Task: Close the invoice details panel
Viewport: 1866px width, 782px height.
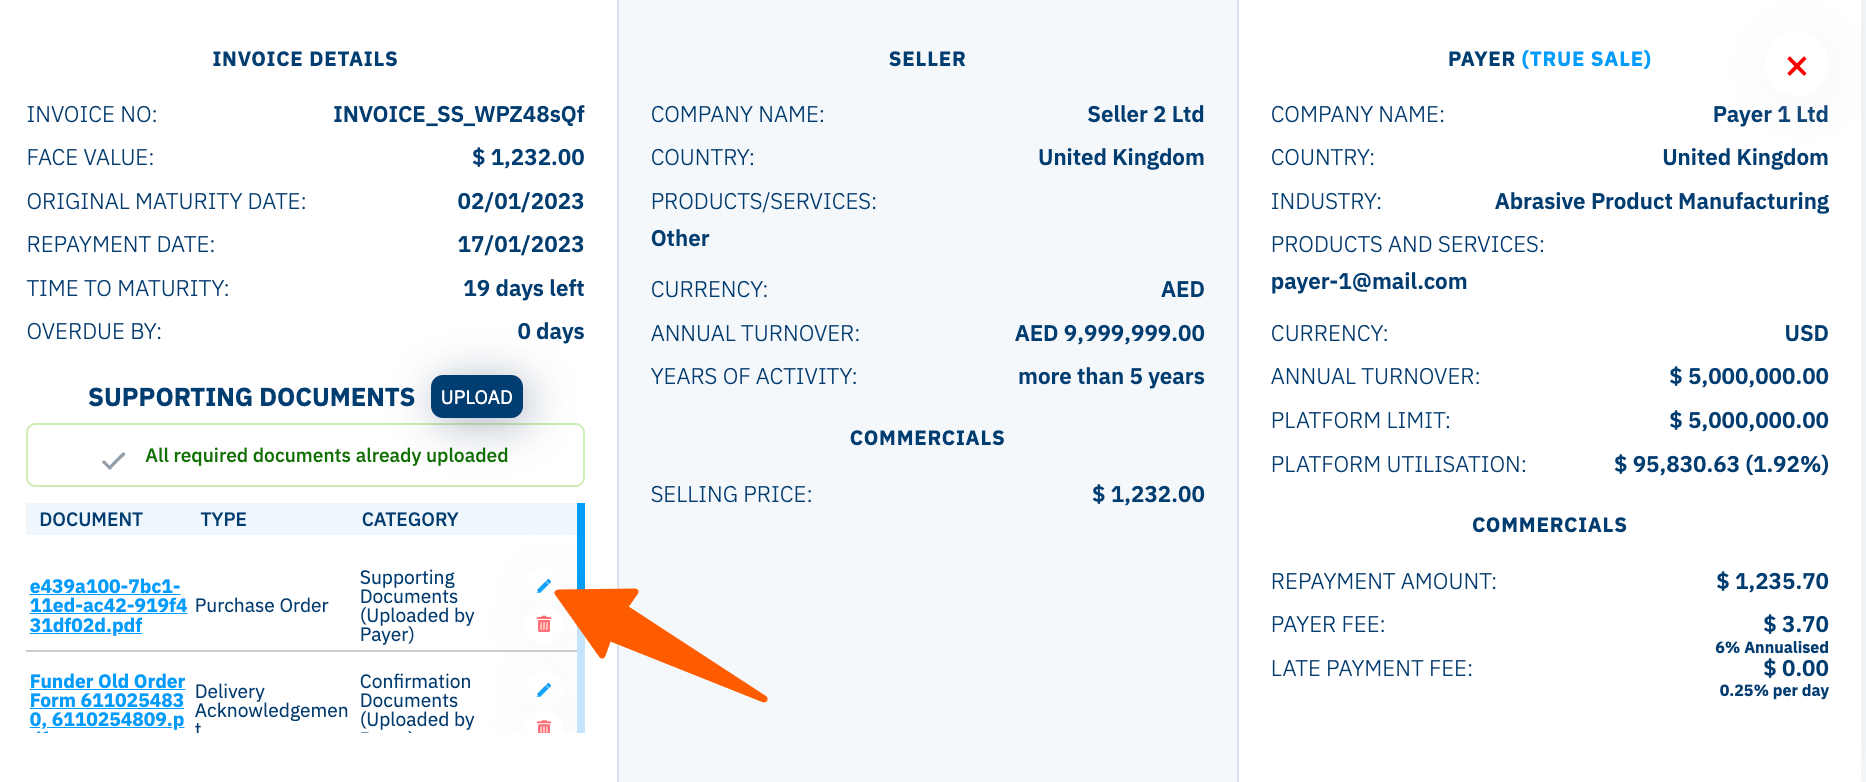Action: click(1797, 66)
